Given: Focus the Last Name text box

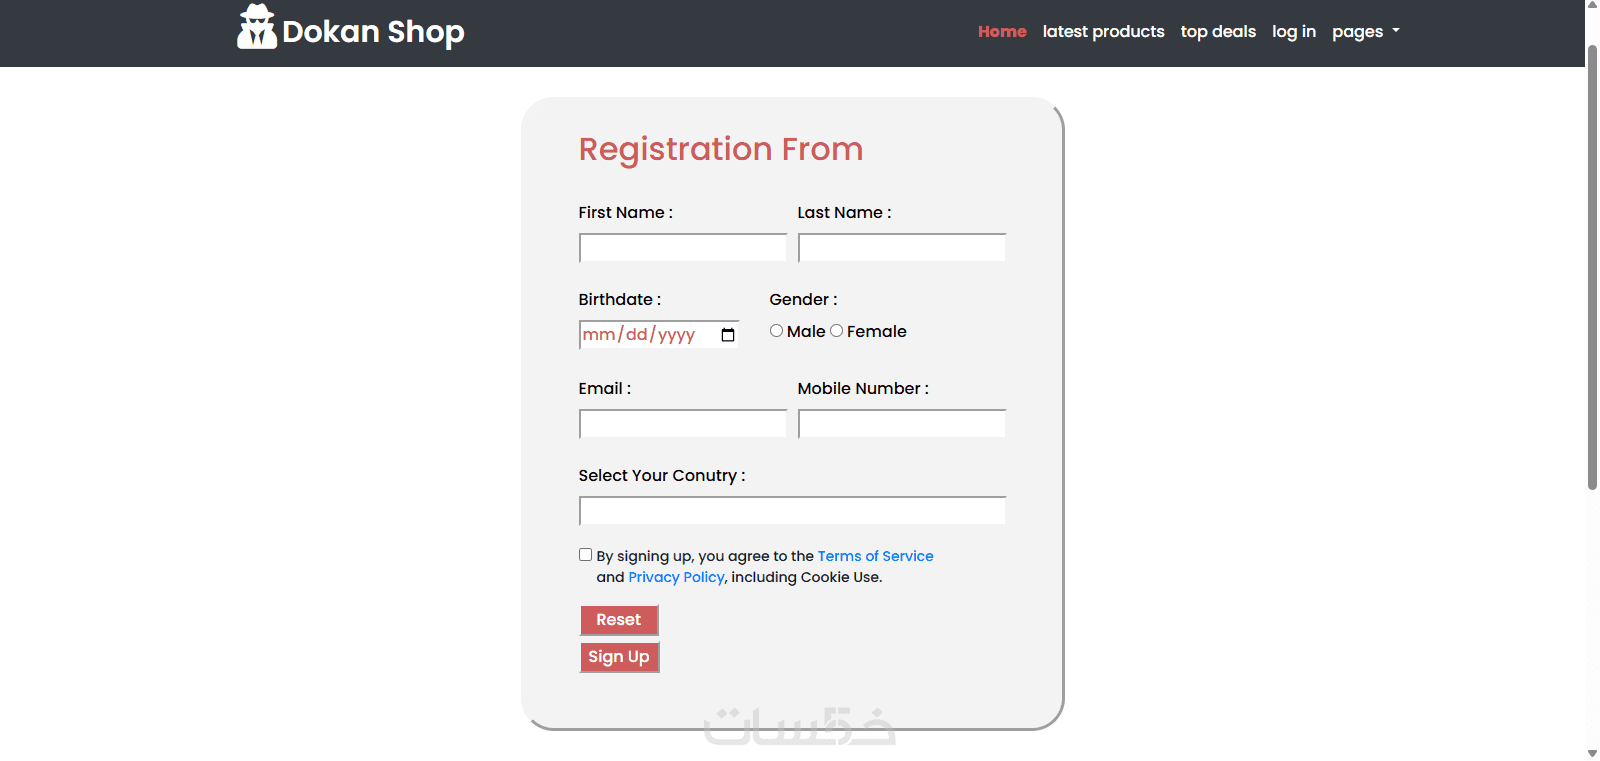Looking at the screenshot, I should click(902, 248).
